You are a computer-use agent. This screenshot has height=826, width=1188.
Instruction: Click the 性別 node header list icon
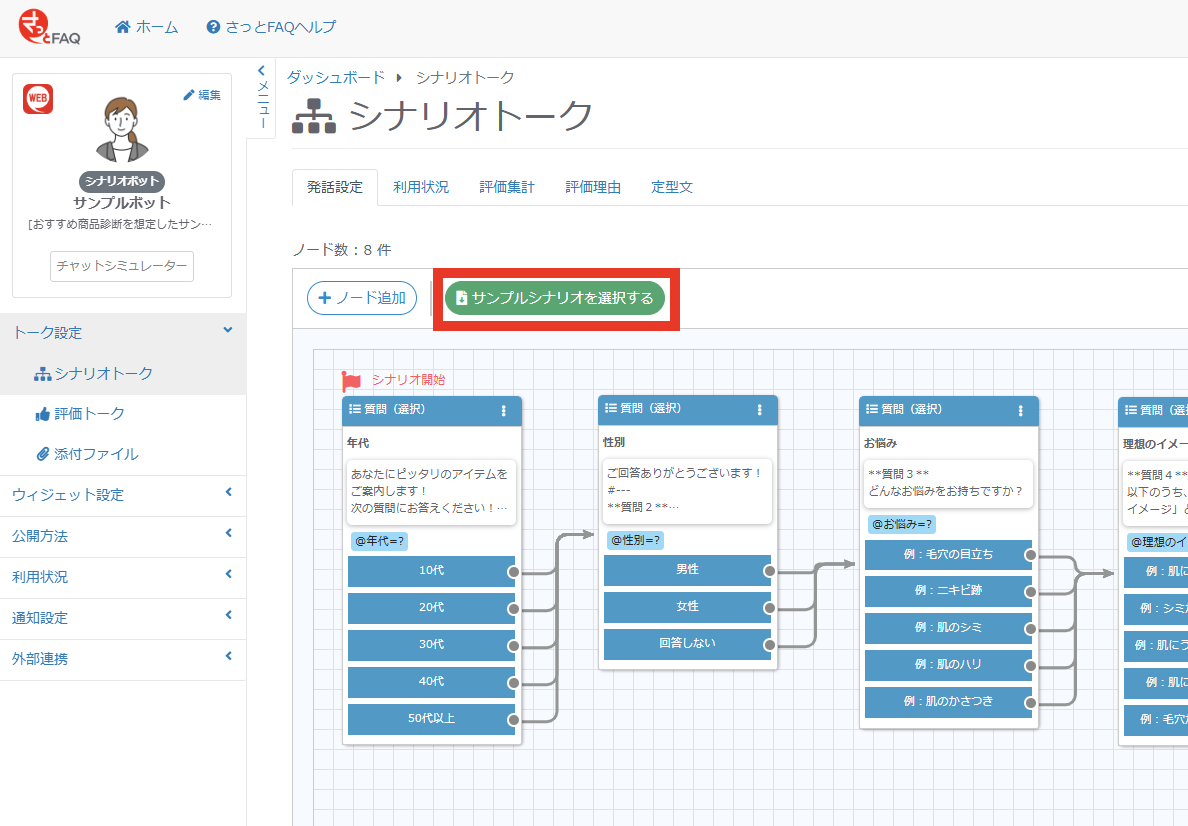click(x=611, y=408)
